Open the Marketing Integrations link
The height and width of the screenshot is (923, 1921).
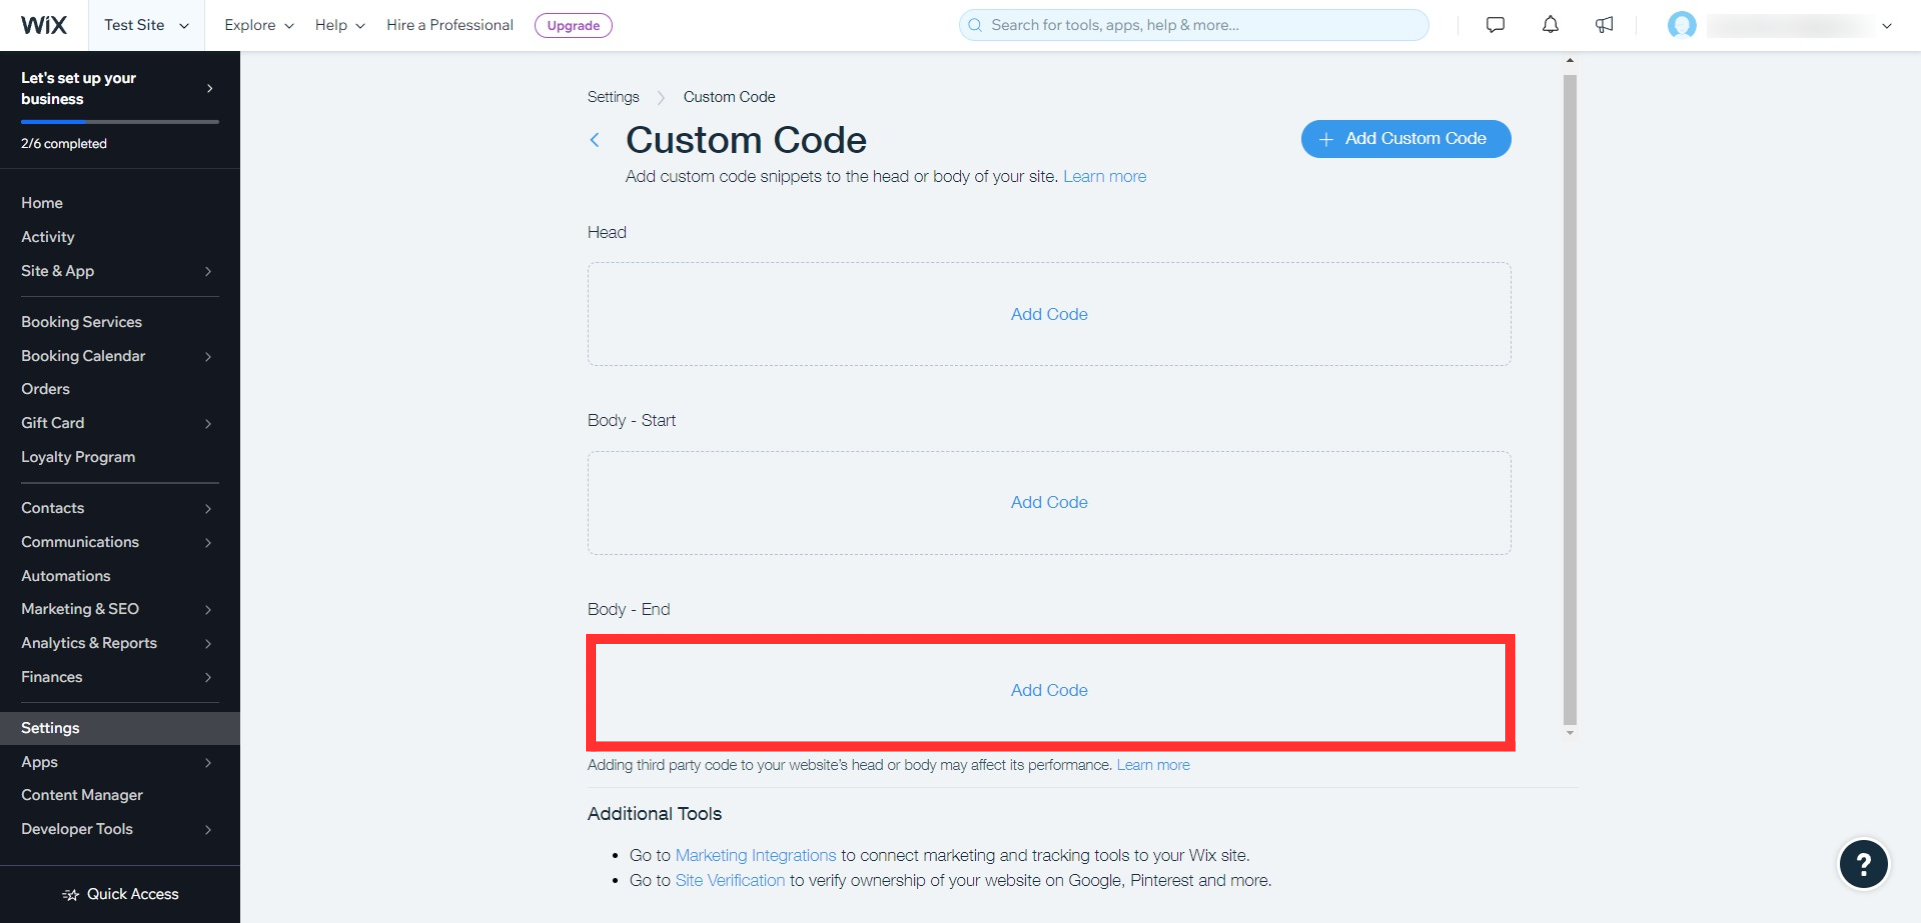coord(755,855)
